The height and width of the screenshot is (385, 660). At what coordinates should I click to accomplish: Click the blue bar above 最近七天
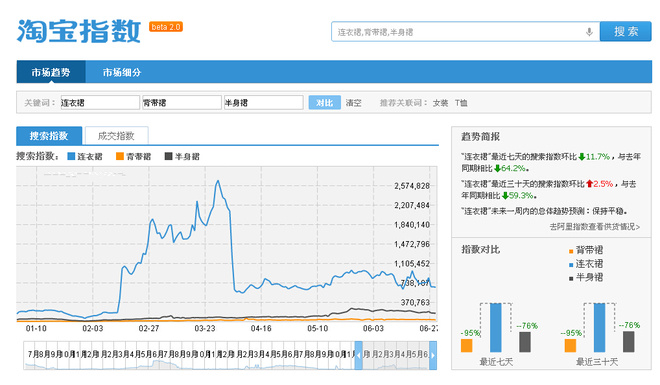point(496,327)
